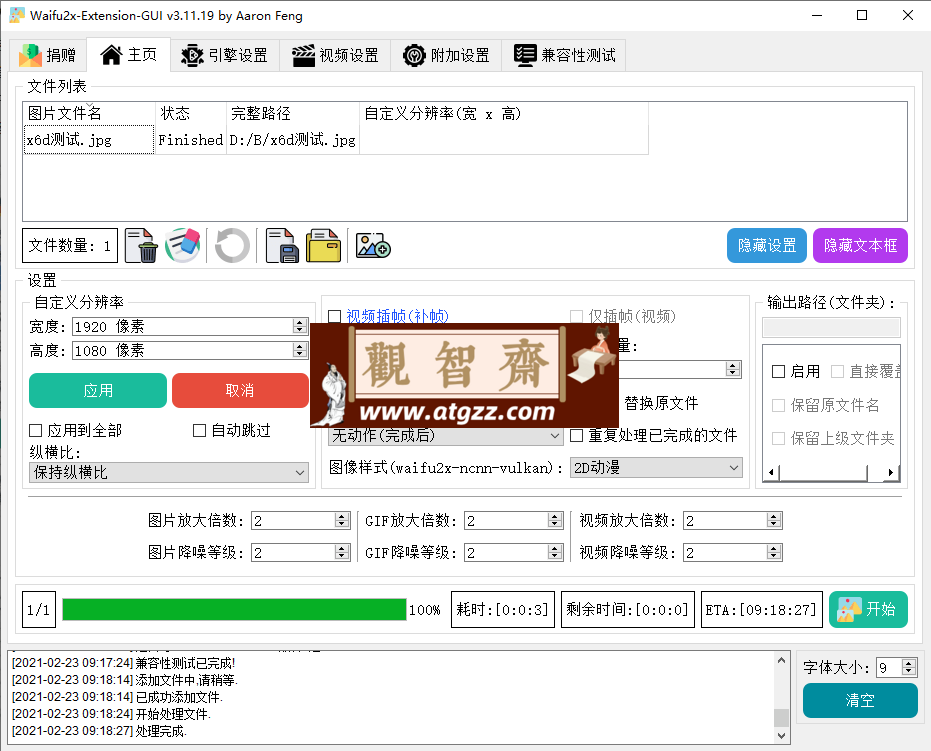The image size is (931, 751).
Task: Click the 图片文件名 column header
Action: pos(89,113)
